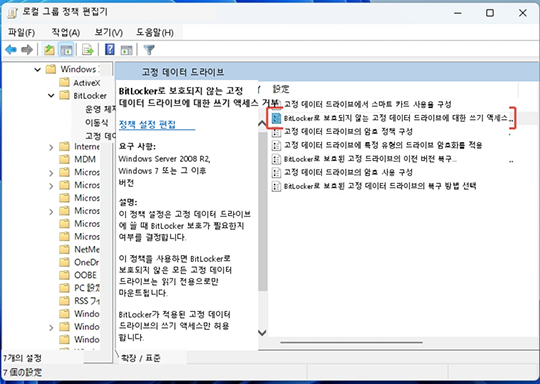Click the MDM folder icon
This screenshot has width=540, height=384.
coord(64,159)
